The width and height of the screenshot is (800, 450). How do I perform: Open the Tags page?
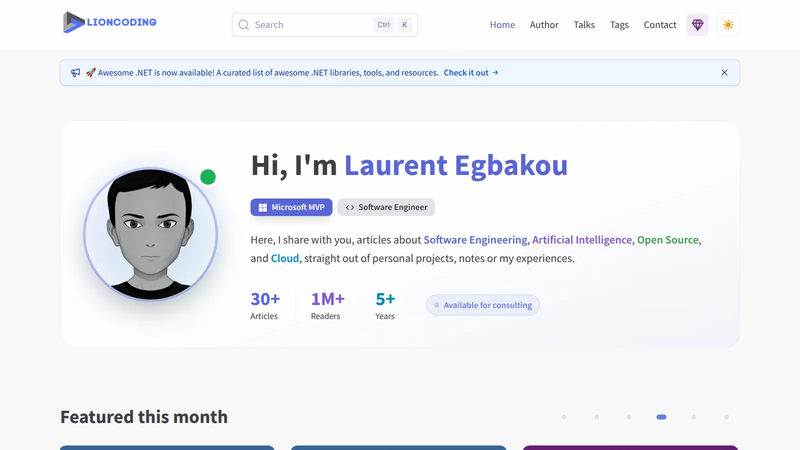pos(619,24)
